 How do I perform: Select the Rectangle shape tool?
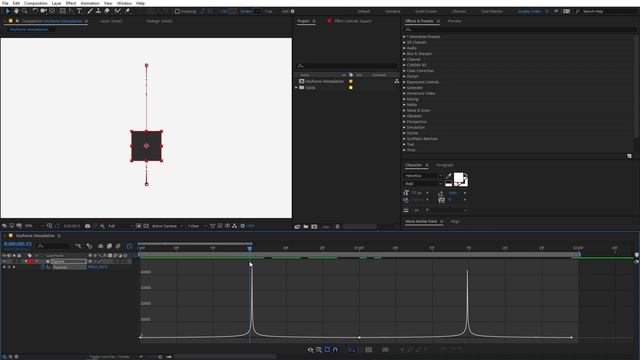[x=62, y=11]
